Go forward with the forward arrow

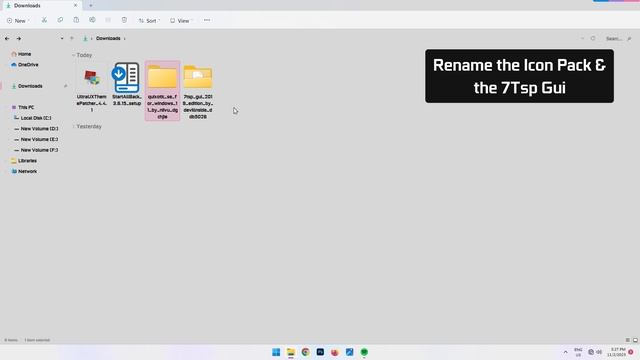[19, 38]
